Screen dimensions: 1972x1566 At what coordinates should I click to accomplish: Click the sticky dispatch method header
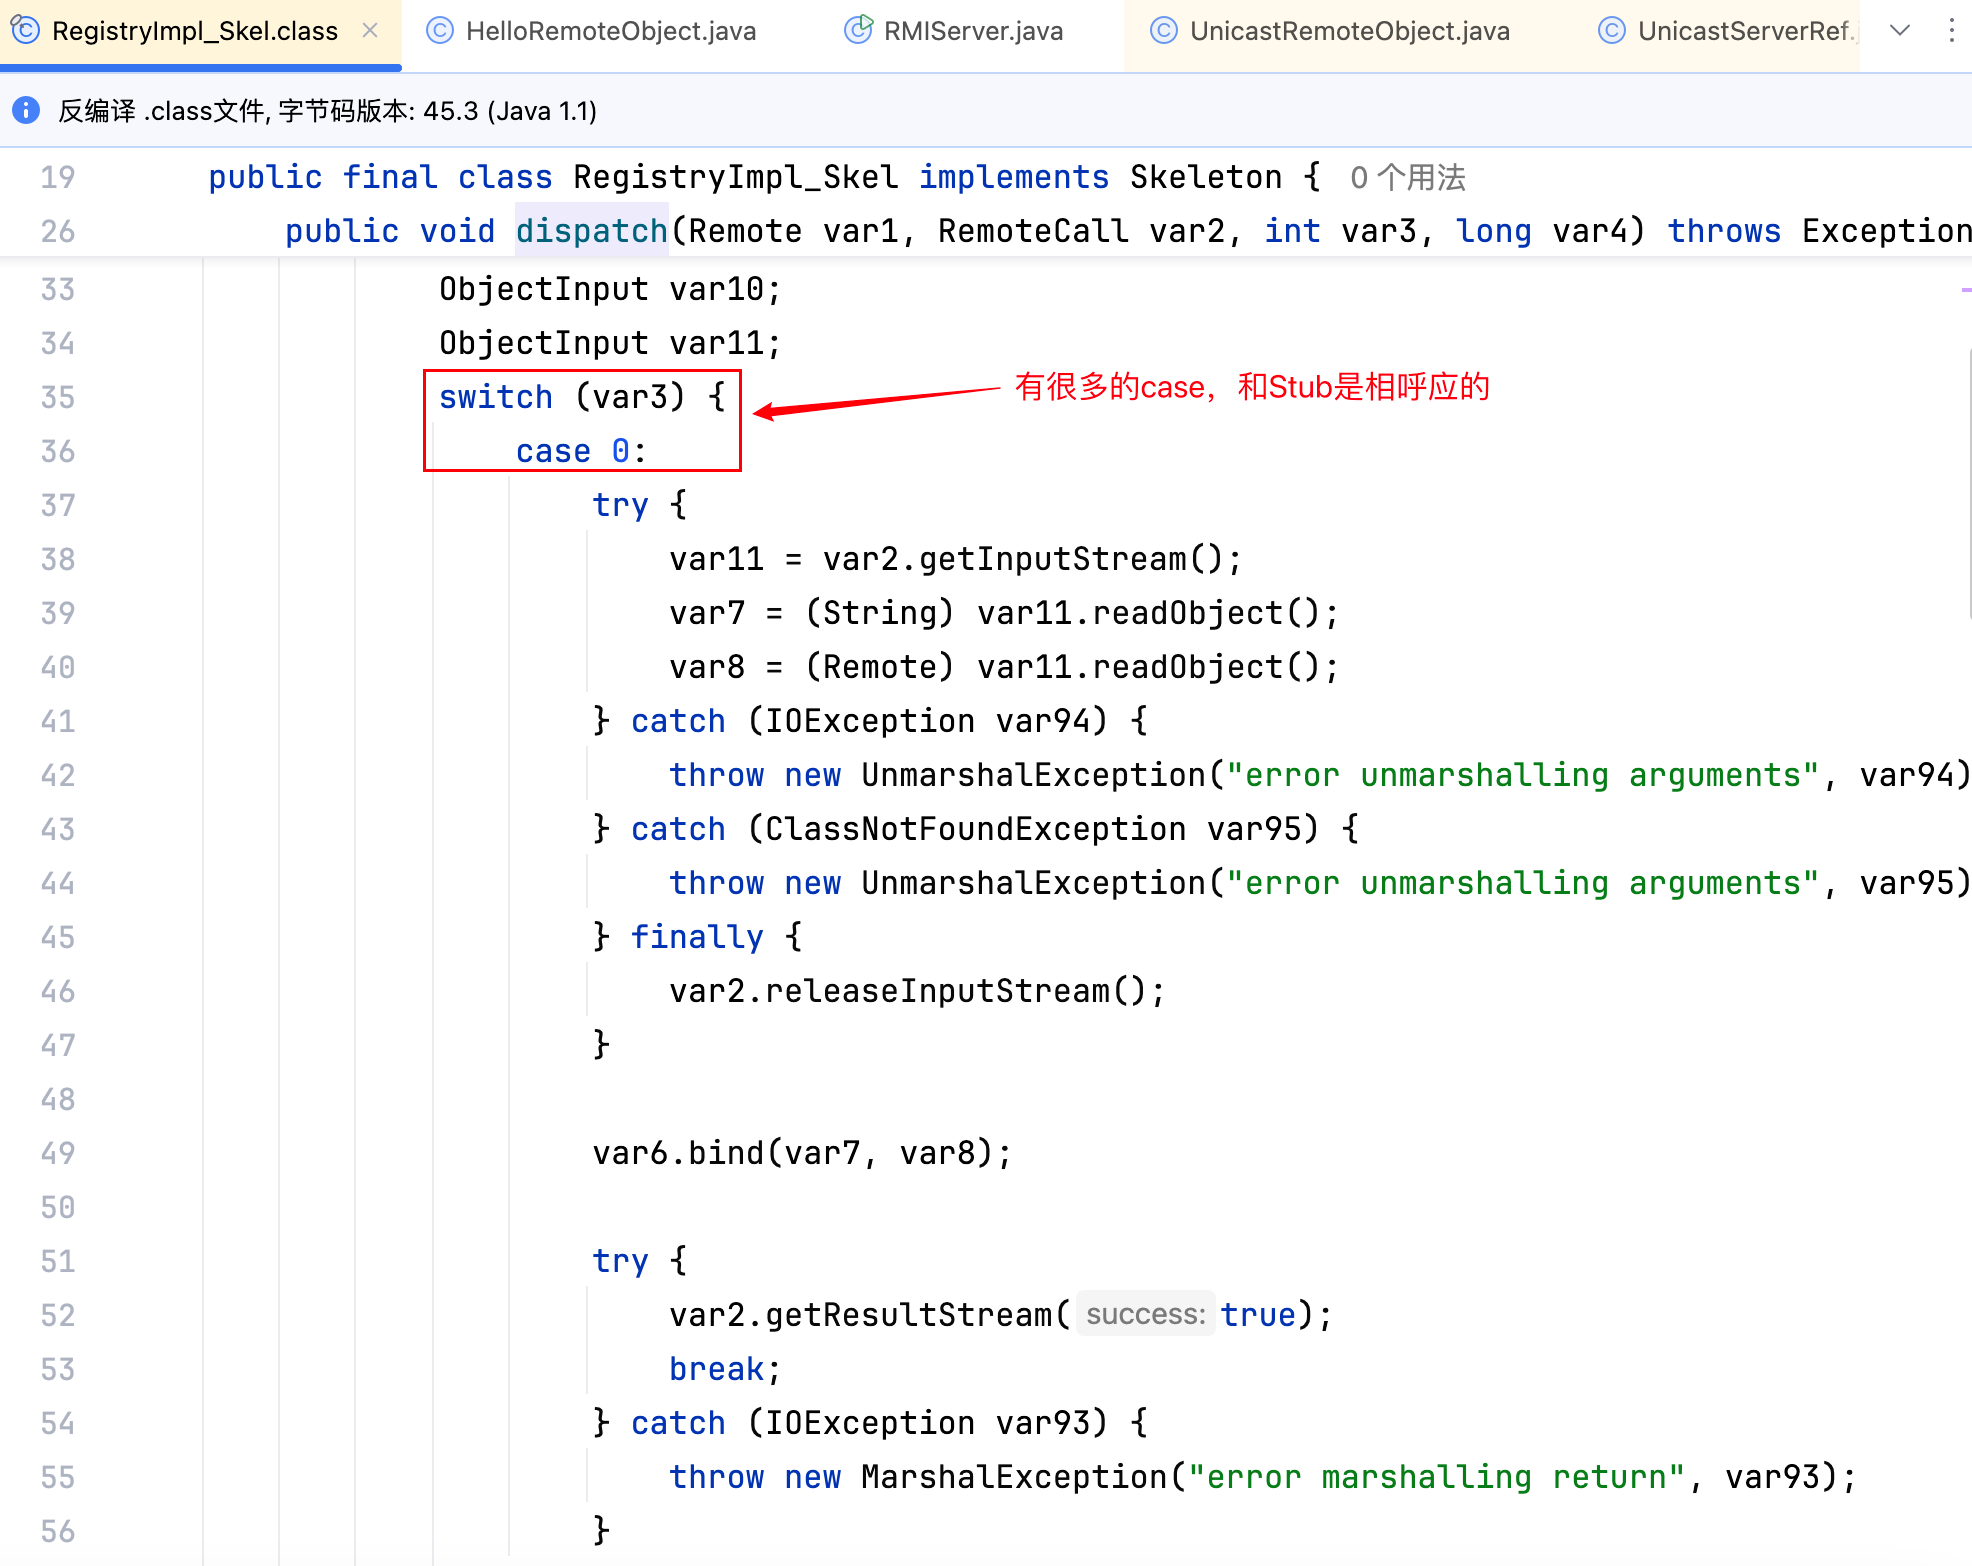point(591,231)
